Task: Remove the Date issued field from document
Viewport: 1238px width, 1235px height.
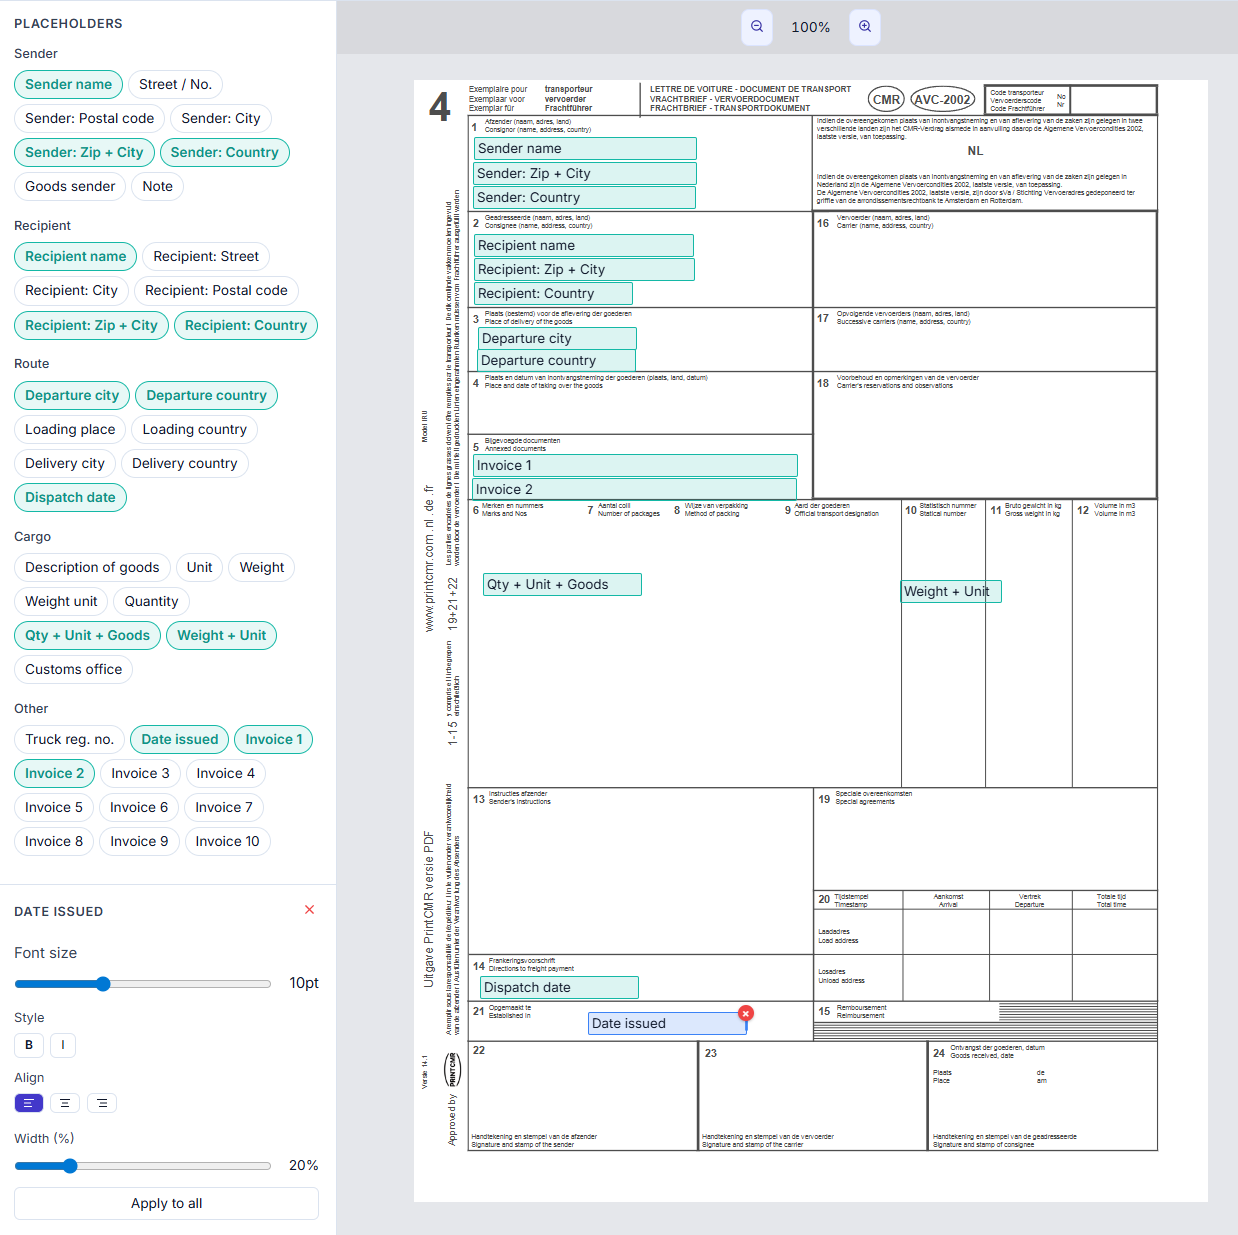Action: point(745,1013)
